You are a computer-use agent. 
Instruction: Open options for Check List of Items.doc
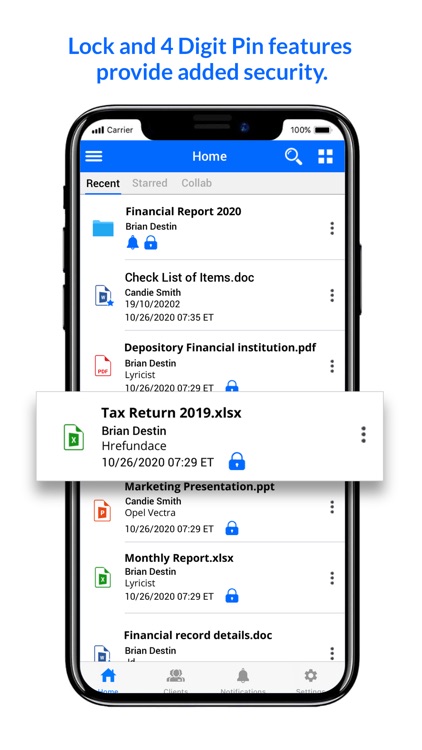tap(332, 296)
